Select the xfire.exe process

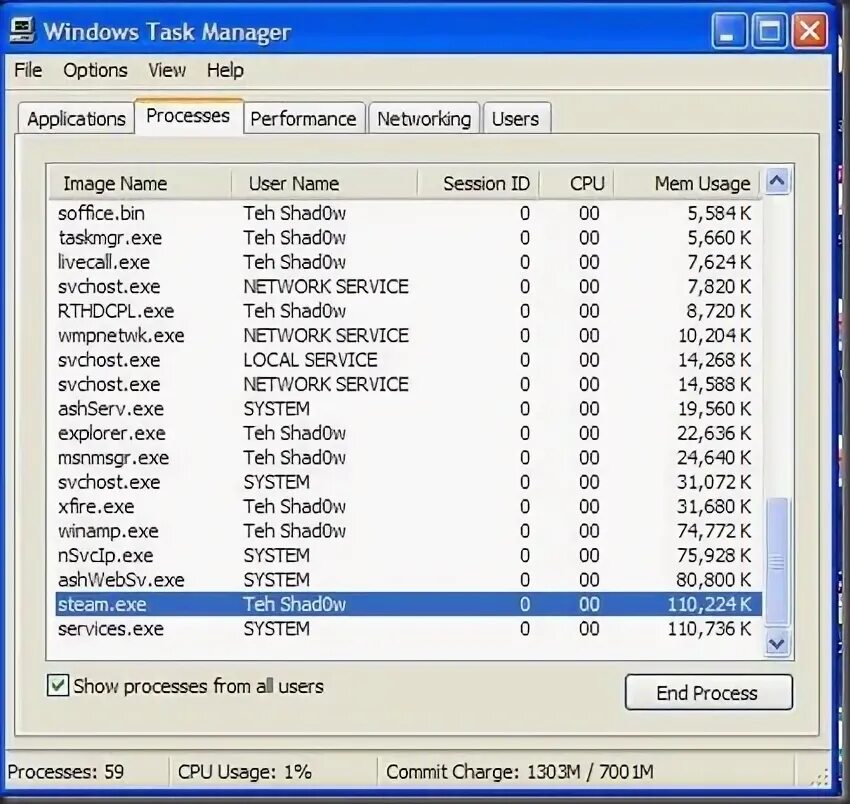click(409, 506)
